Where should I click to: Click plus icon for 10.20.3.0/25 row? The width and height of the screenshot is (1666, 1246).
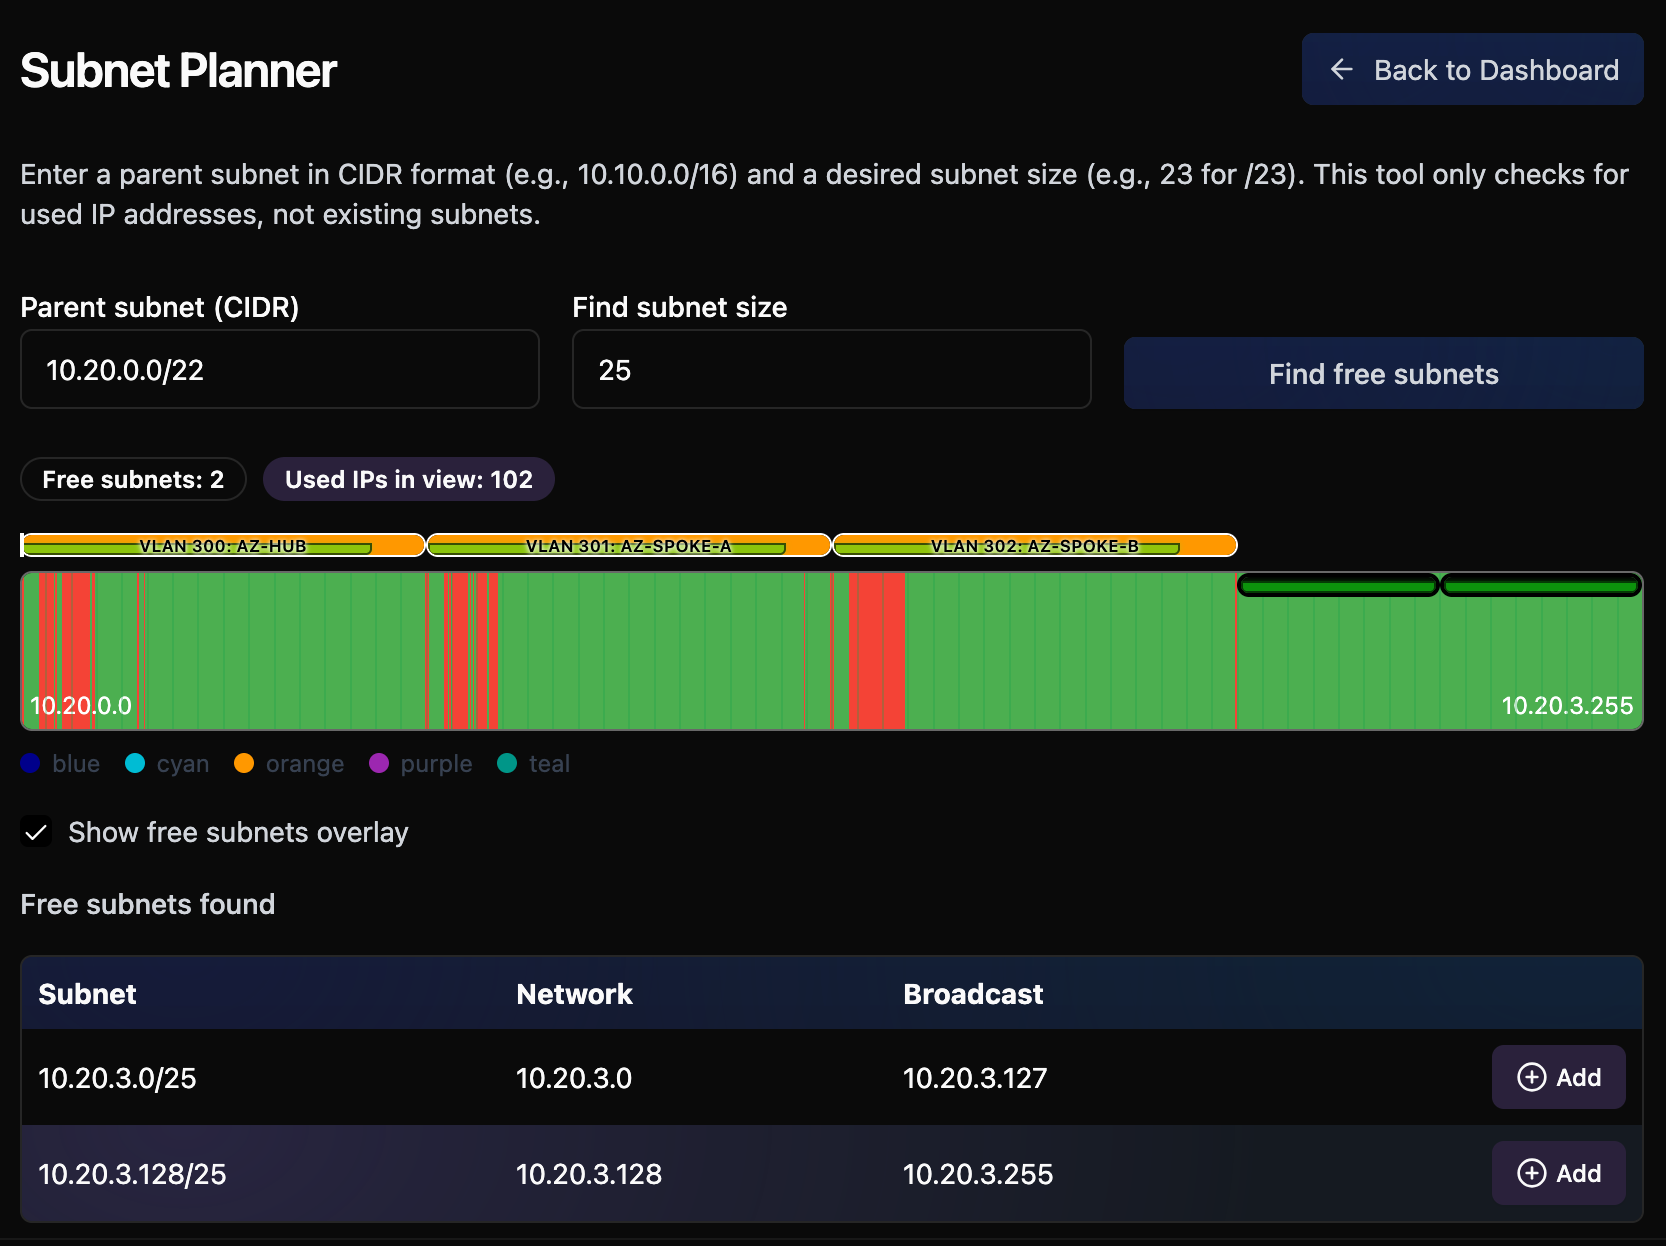pyautogui.click(x=1531, y=1077)
